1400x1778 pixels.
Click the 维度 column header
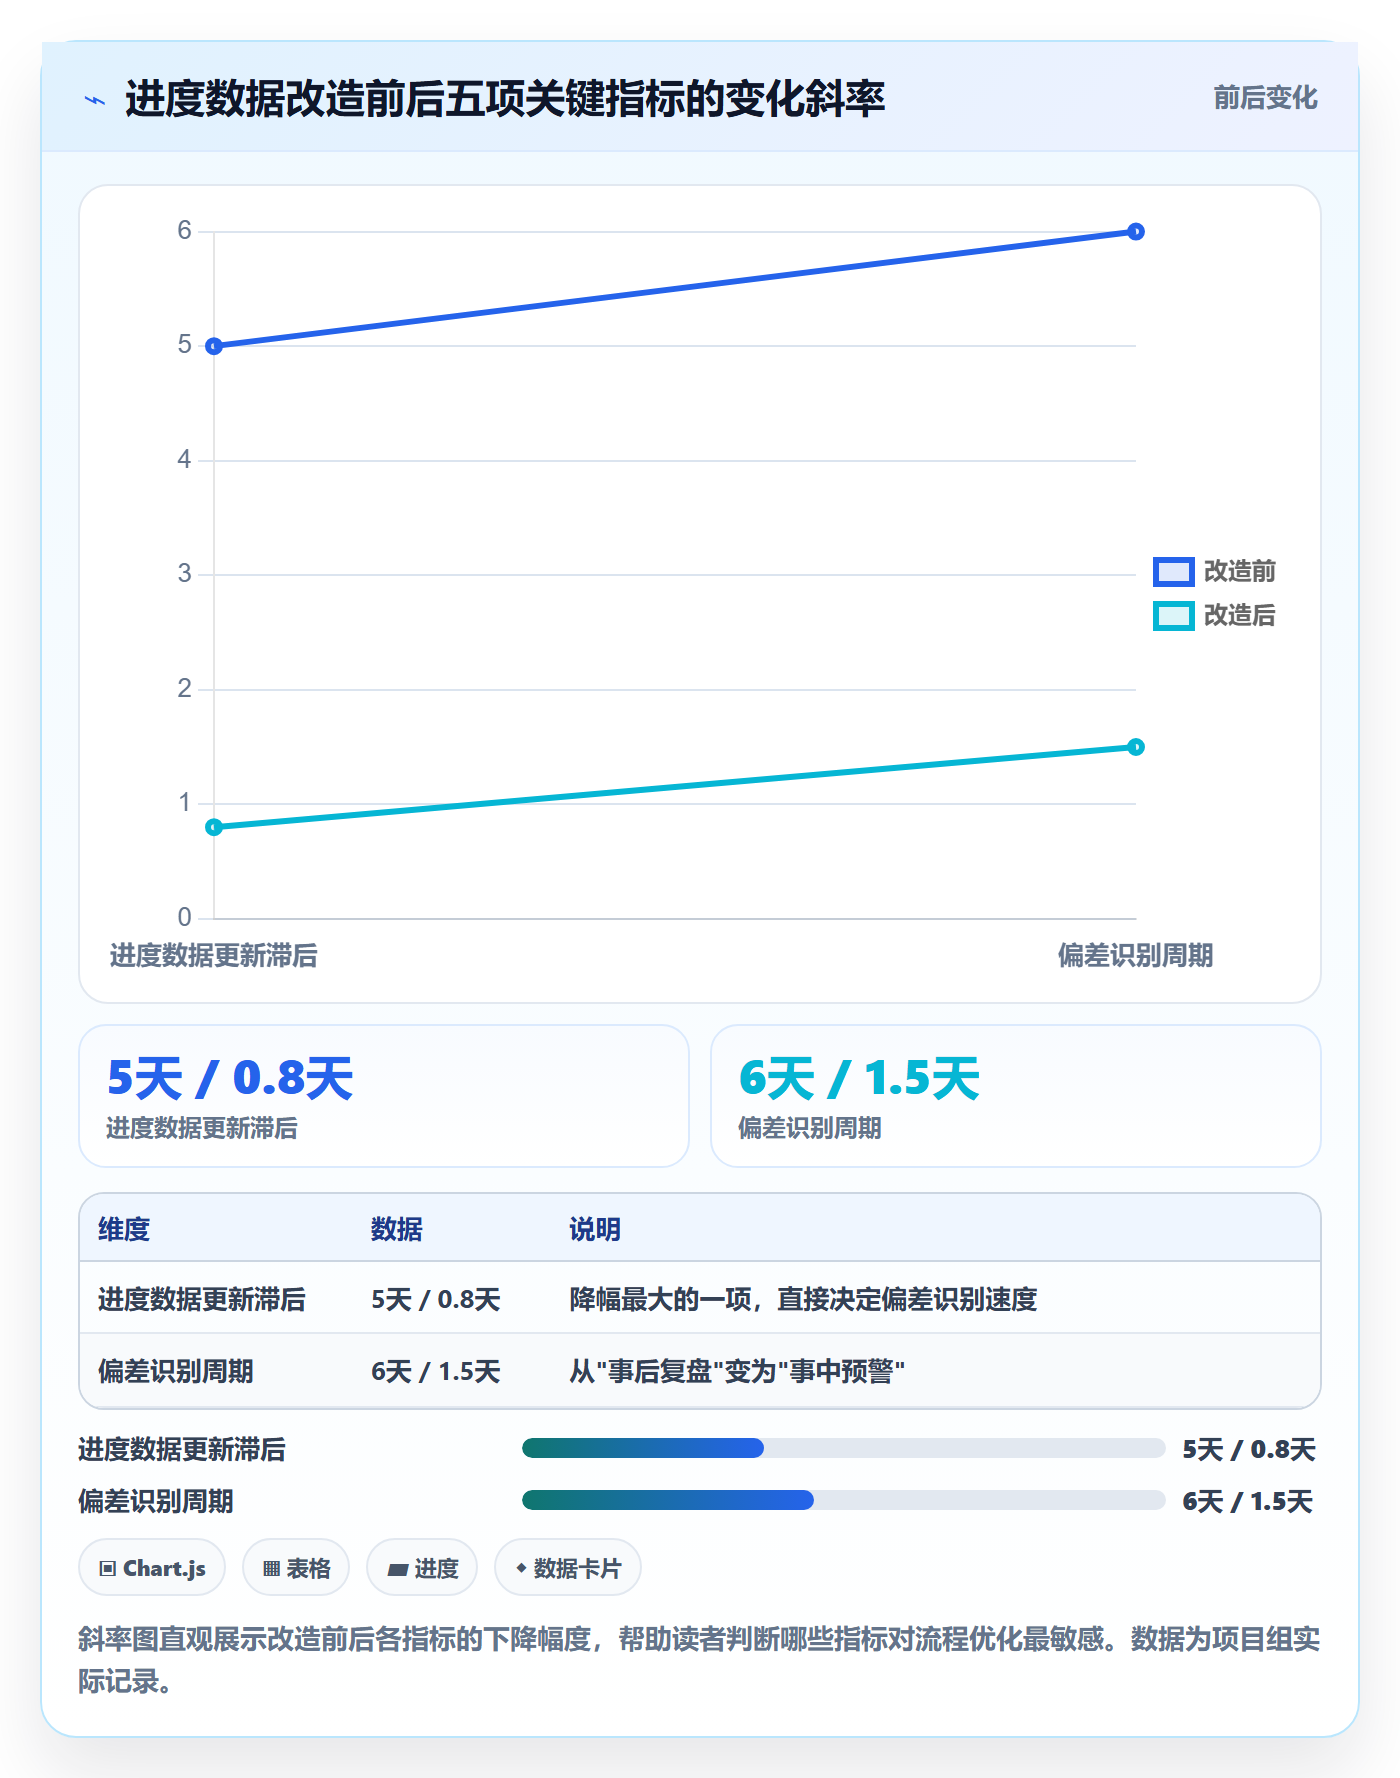tap(124, 1229)
